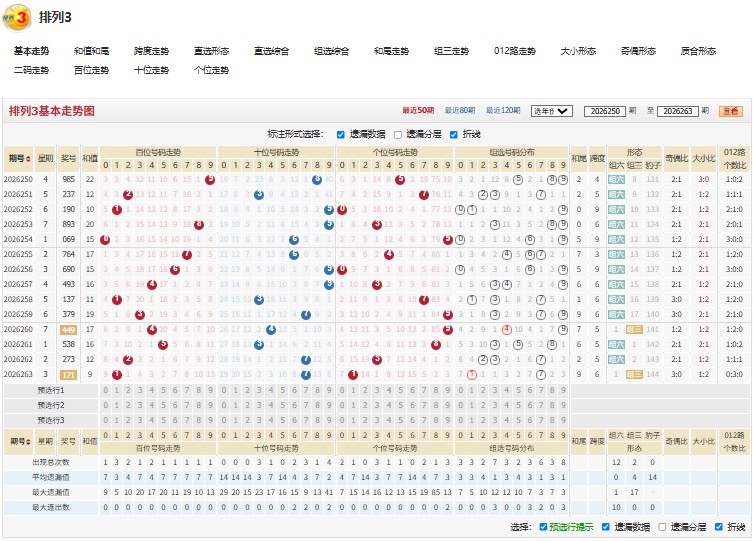Click highlighted 奖号 449 in row 2026260

click(68, 330)
